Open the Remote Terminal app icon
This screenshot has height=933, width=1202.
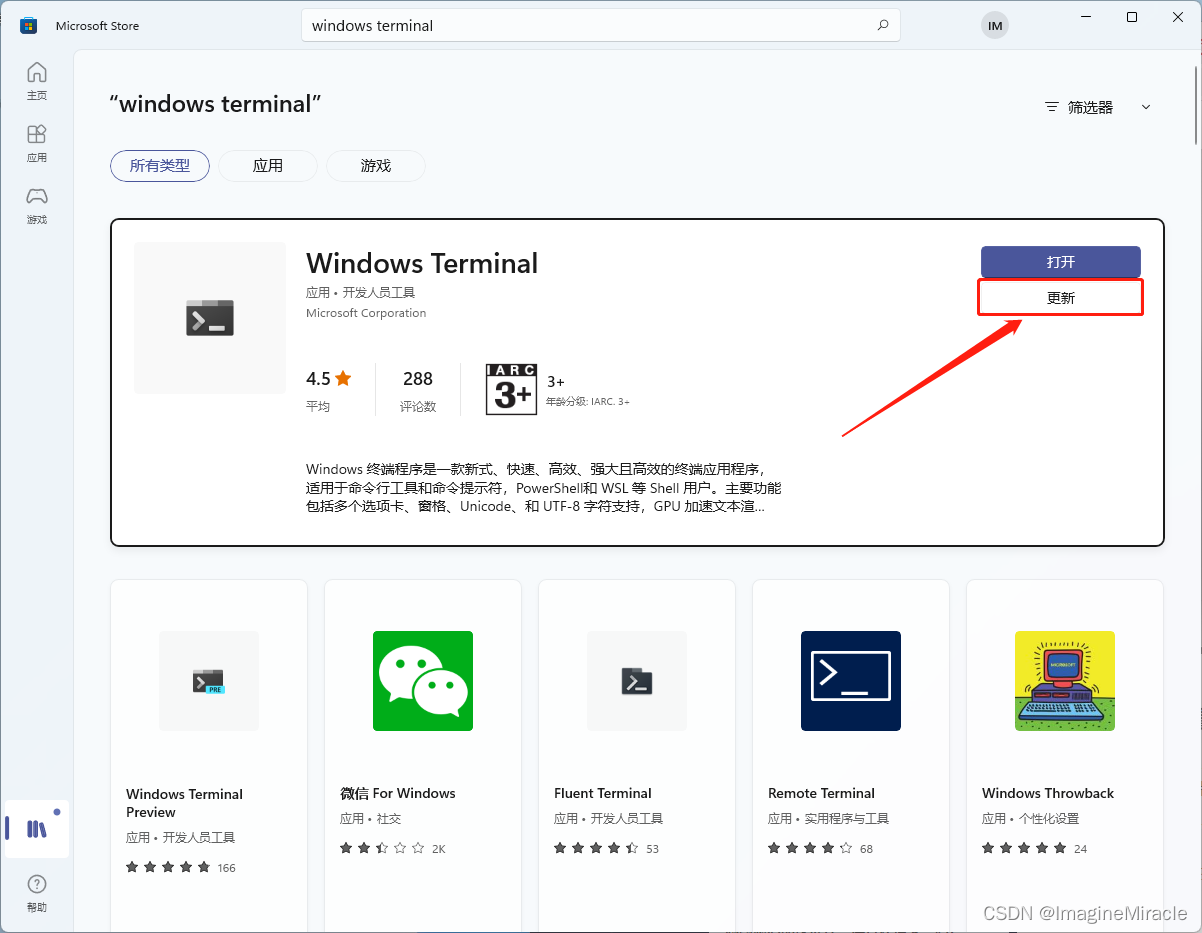point(851,681)
